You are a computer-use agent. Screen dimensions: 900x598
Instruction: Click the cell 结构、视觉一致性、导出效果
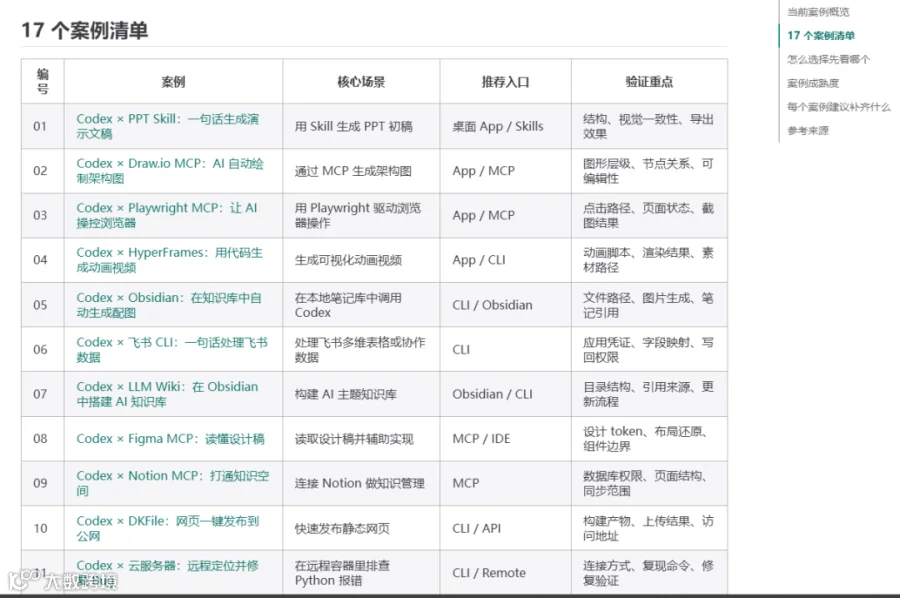coord(649,126)
